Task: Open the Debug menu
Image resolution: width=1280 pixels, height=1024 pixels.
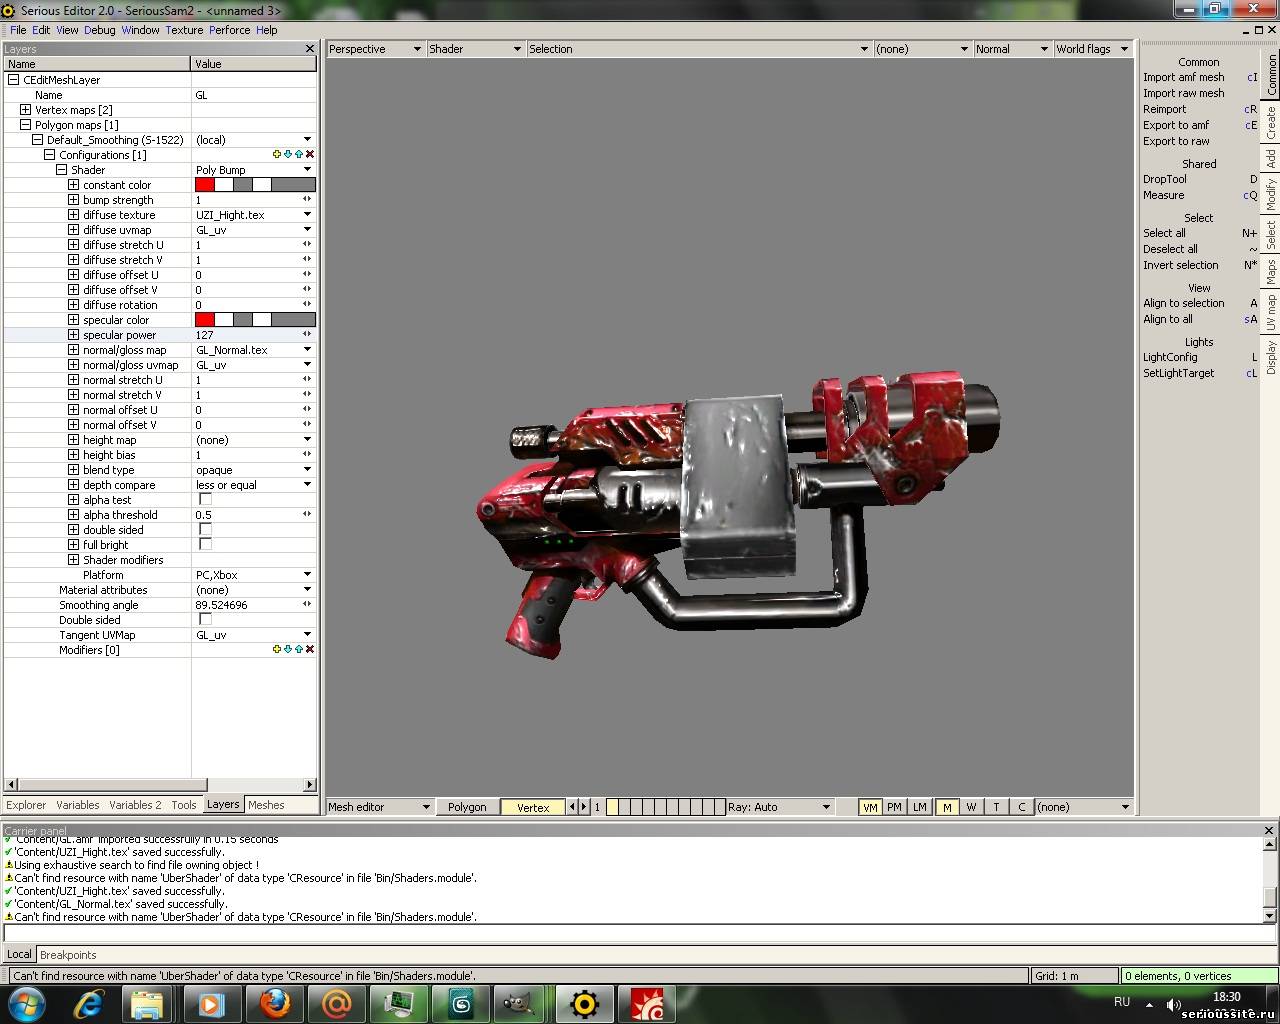Action: point(99,30)
